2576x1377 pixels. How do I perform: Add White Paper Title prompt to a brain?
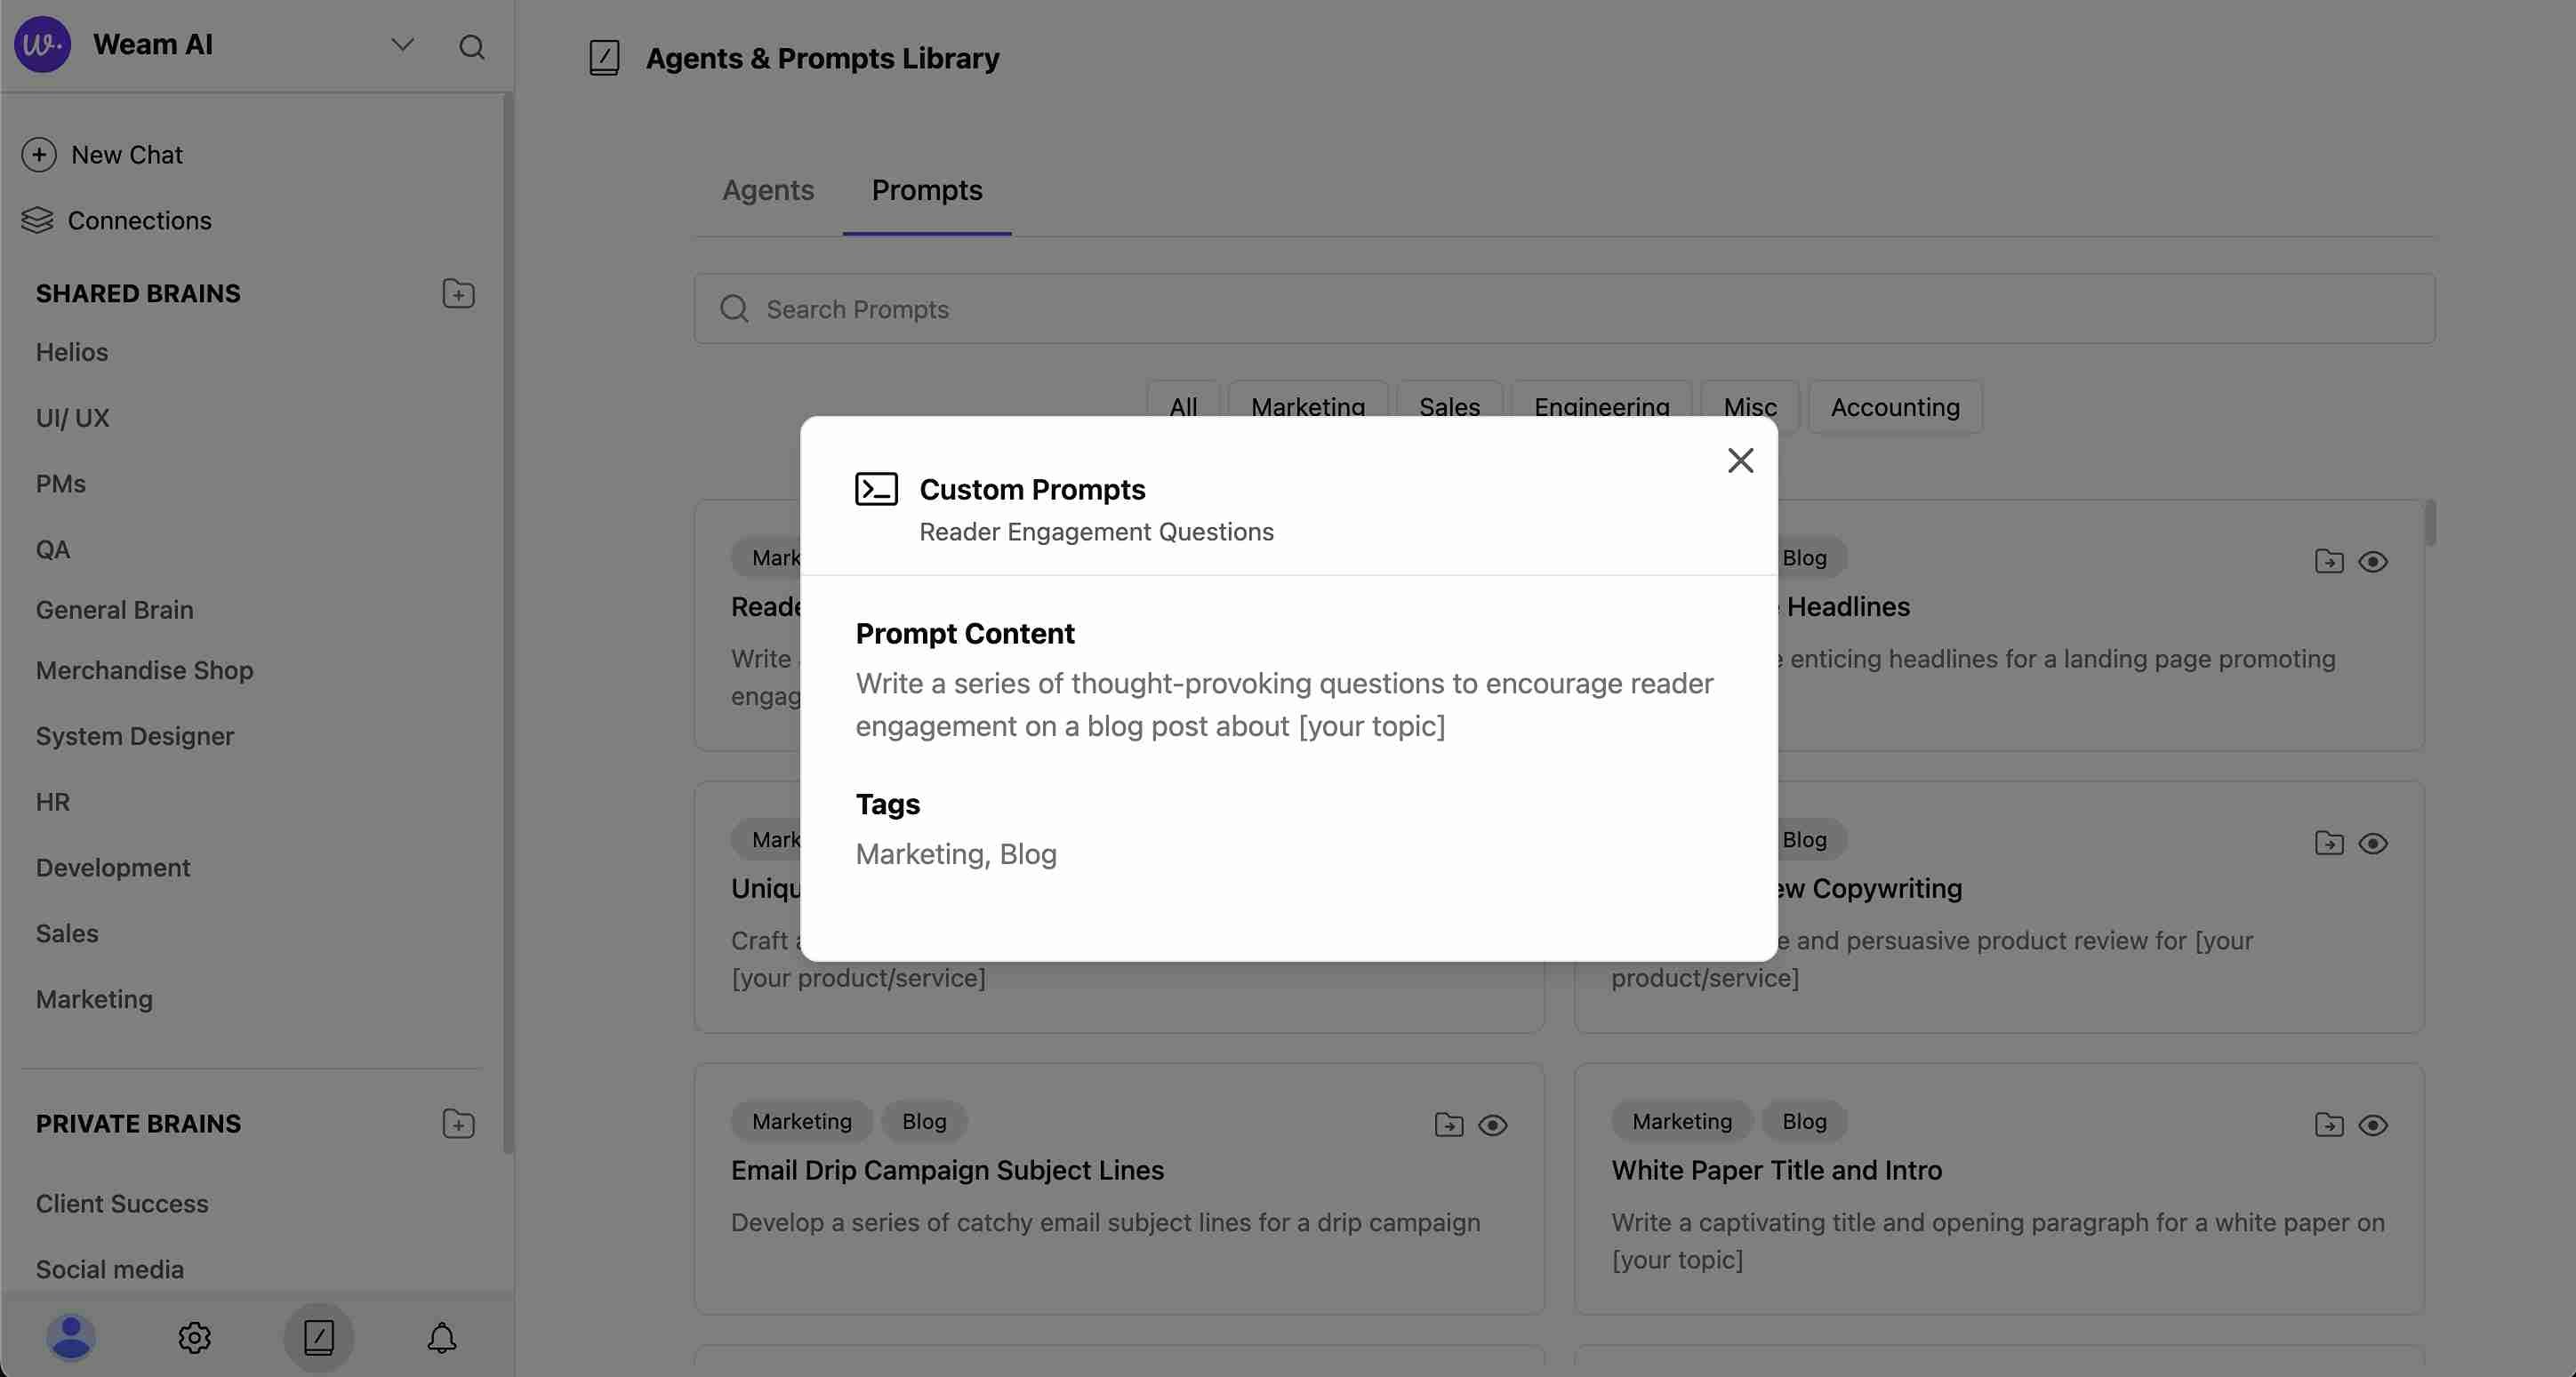click(x=2328, y=1125)
